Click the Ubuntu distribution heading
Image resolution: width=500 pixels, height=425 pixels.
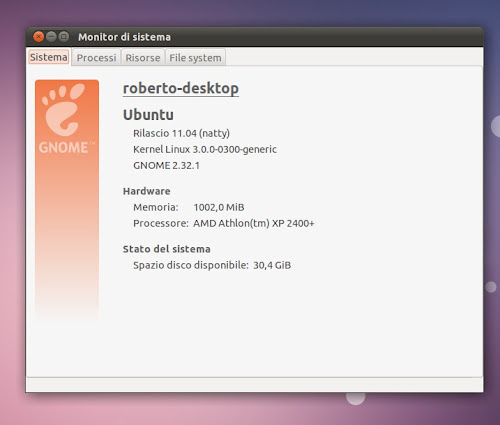pos(148,115)
